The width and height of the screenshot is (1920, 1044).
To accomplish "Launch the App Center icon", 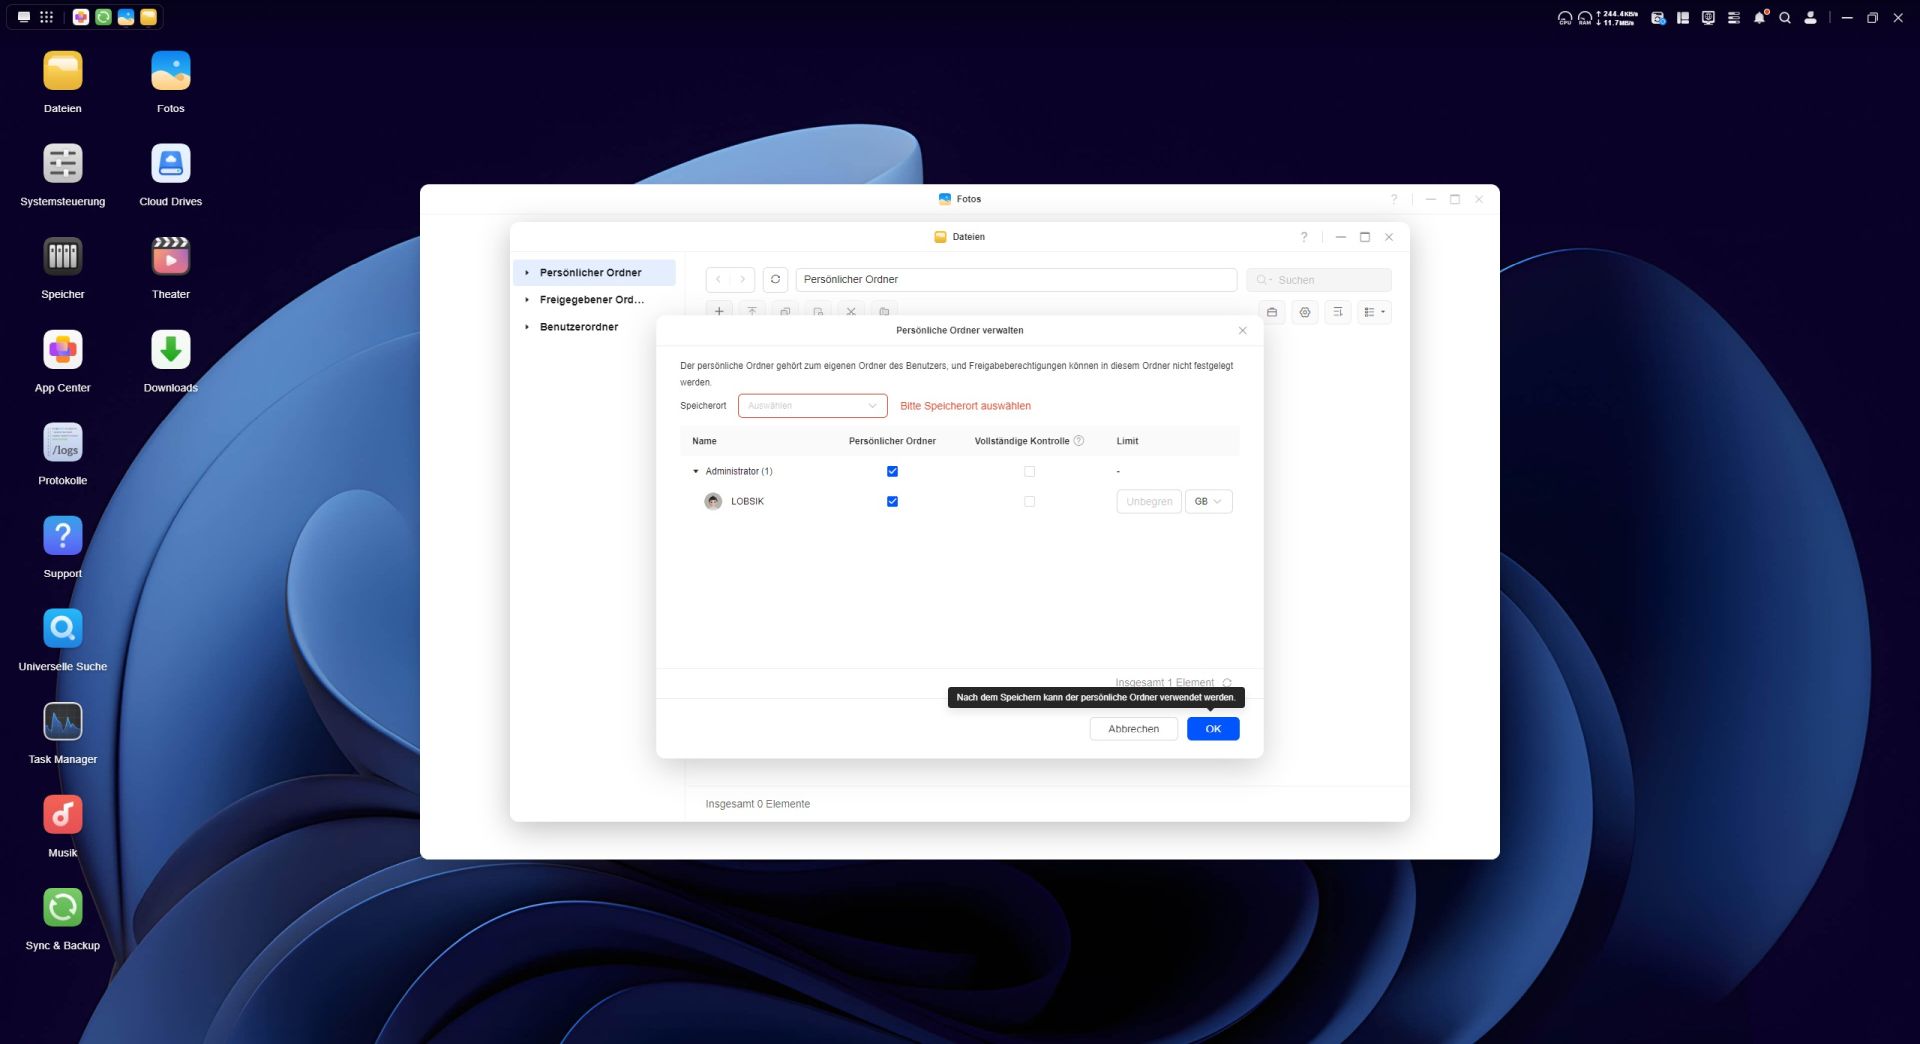I will [x=62, y=350].
